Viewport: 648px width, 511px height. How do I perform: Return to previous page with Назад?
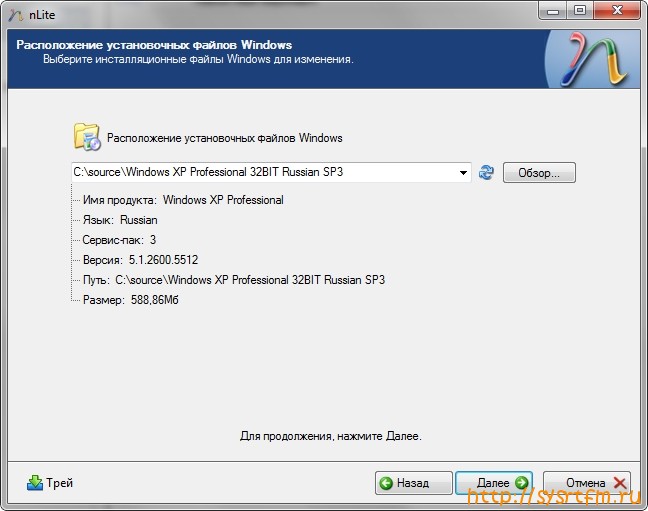414,483
